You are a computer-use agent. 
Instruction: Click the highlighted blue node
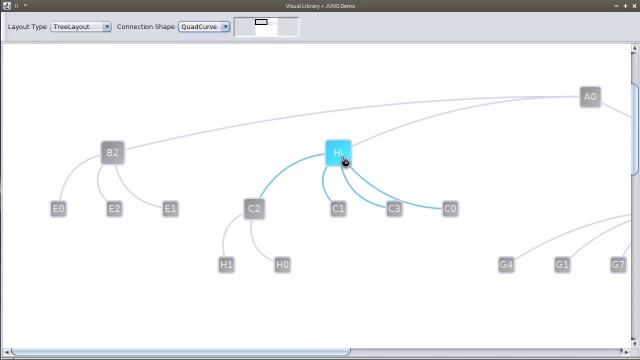pos(338,153)
